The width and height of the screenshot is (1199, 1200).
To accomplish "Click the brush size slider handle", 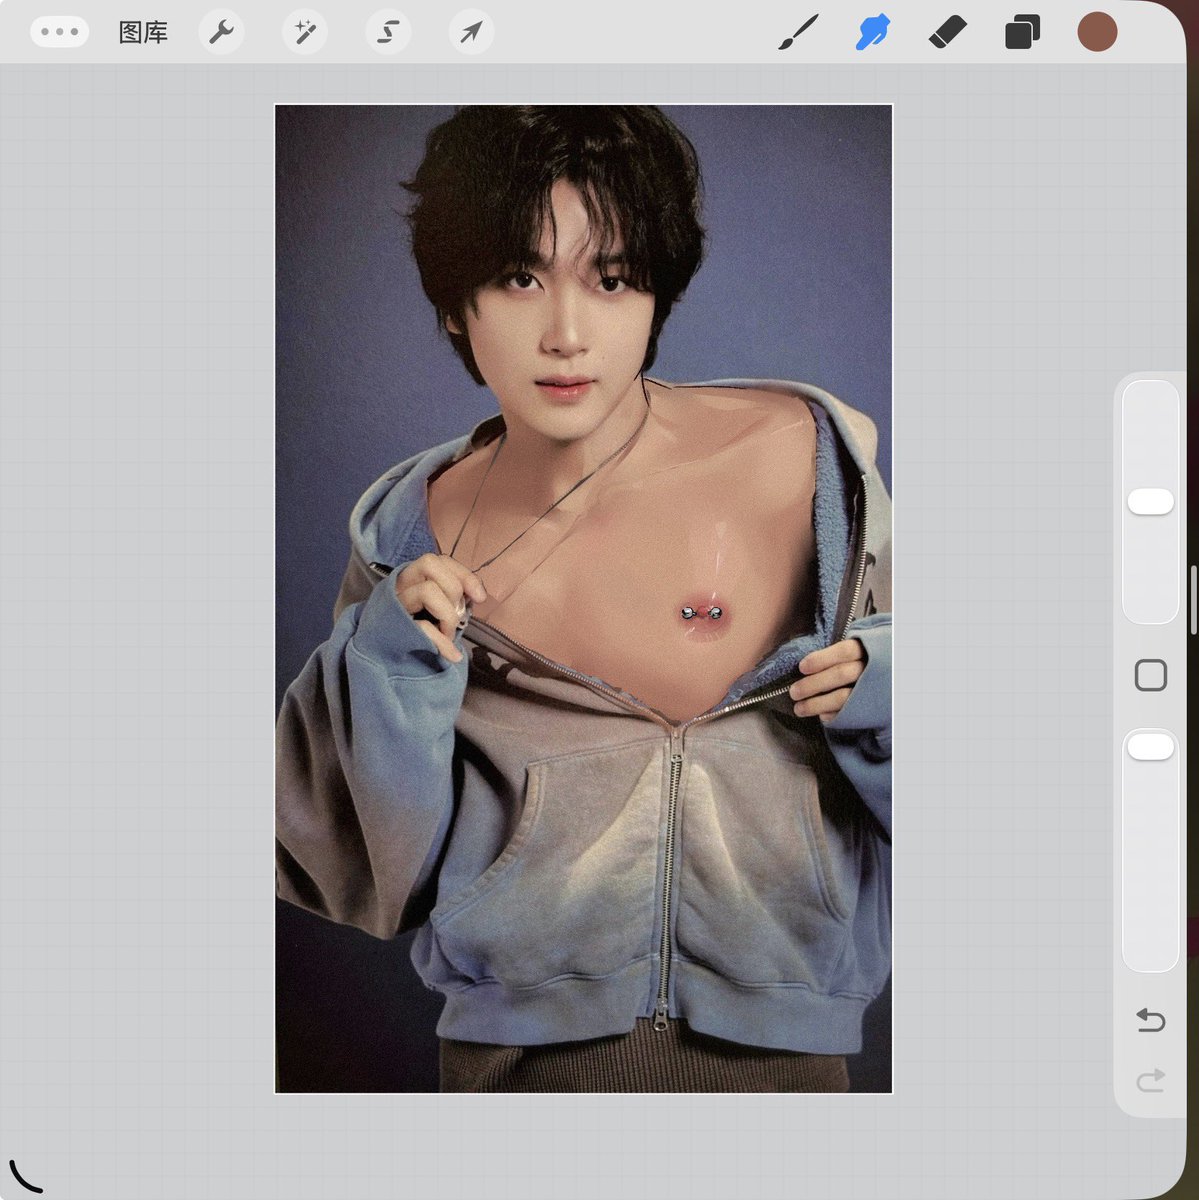I will click(x=1151, y=502).
